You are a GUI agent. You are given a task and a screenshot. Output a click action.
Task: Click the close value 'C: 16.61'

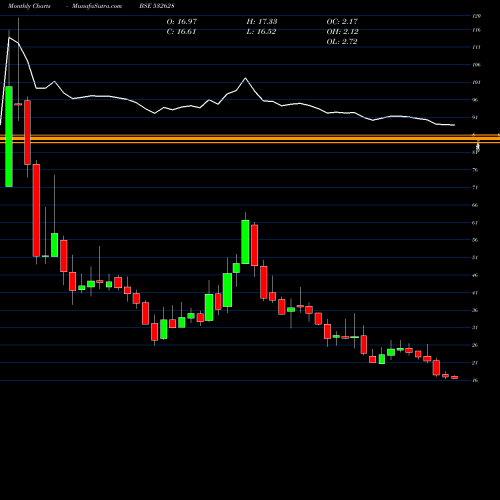(x=181, y=32)
